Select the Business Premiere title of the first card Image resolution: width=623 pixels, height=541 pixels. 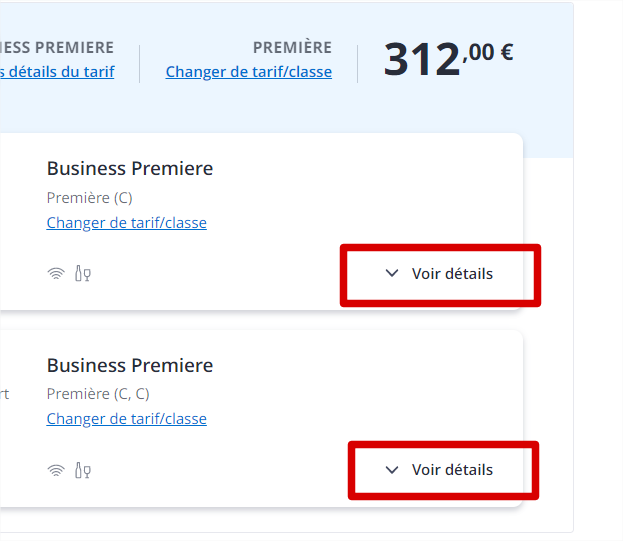130,168
